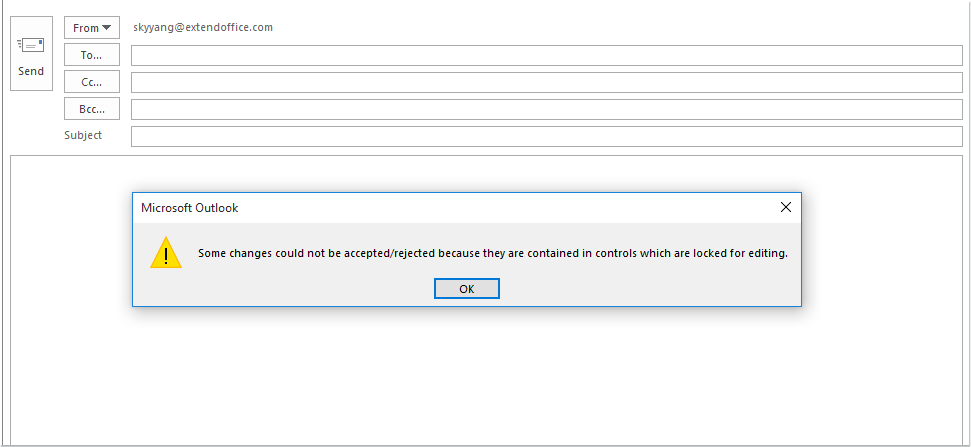Expand the From dropdown arrow
The height and width of the screenshot is (447, 971).
(107, 28)
